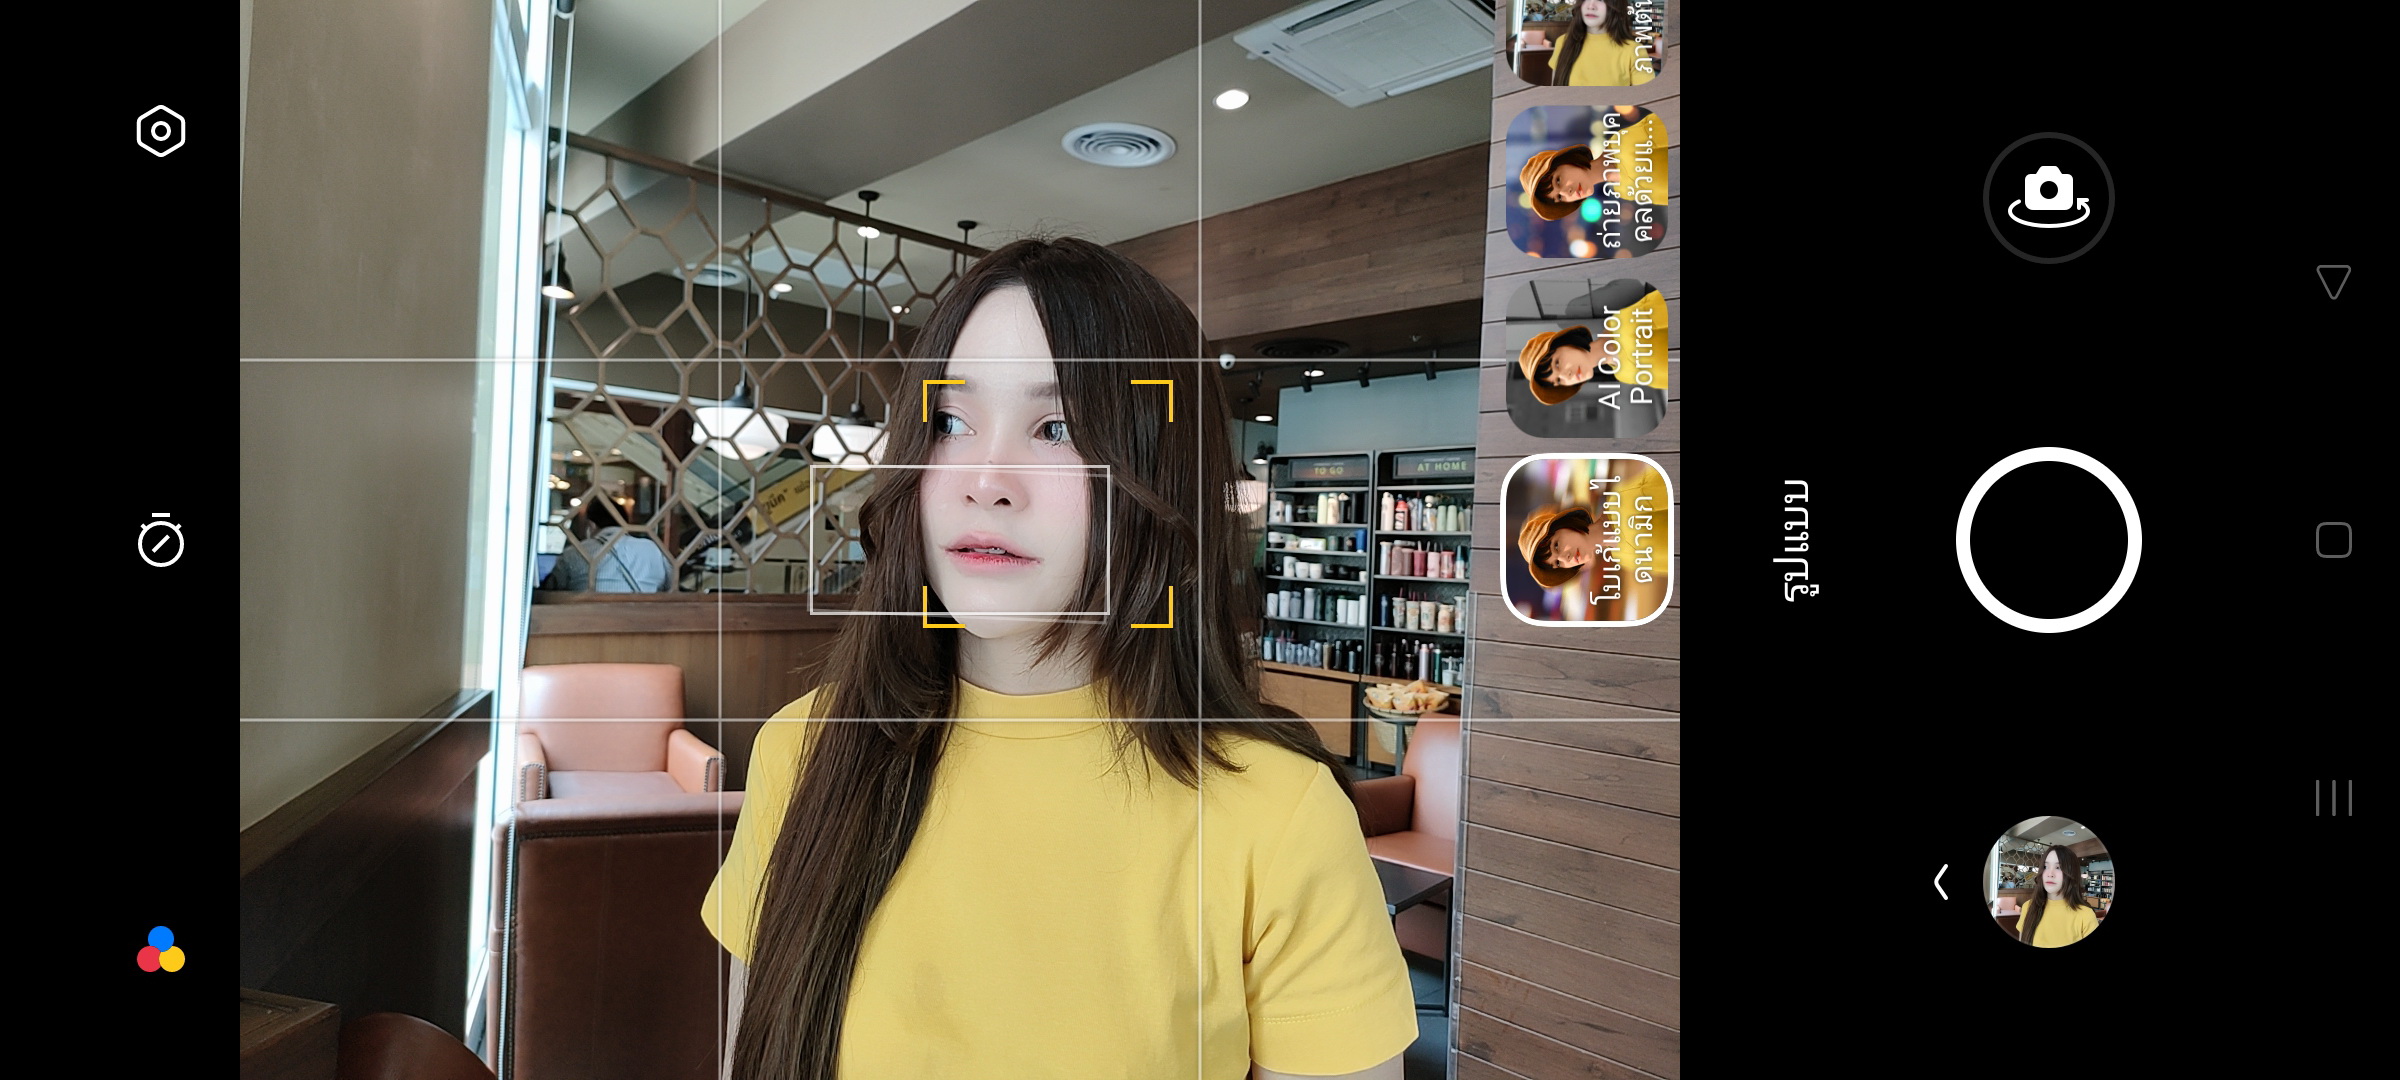This screenshot has width=2400, height=1080.
Task: Open the last photo gallery thumbnail
Action: coord(2048,882)
